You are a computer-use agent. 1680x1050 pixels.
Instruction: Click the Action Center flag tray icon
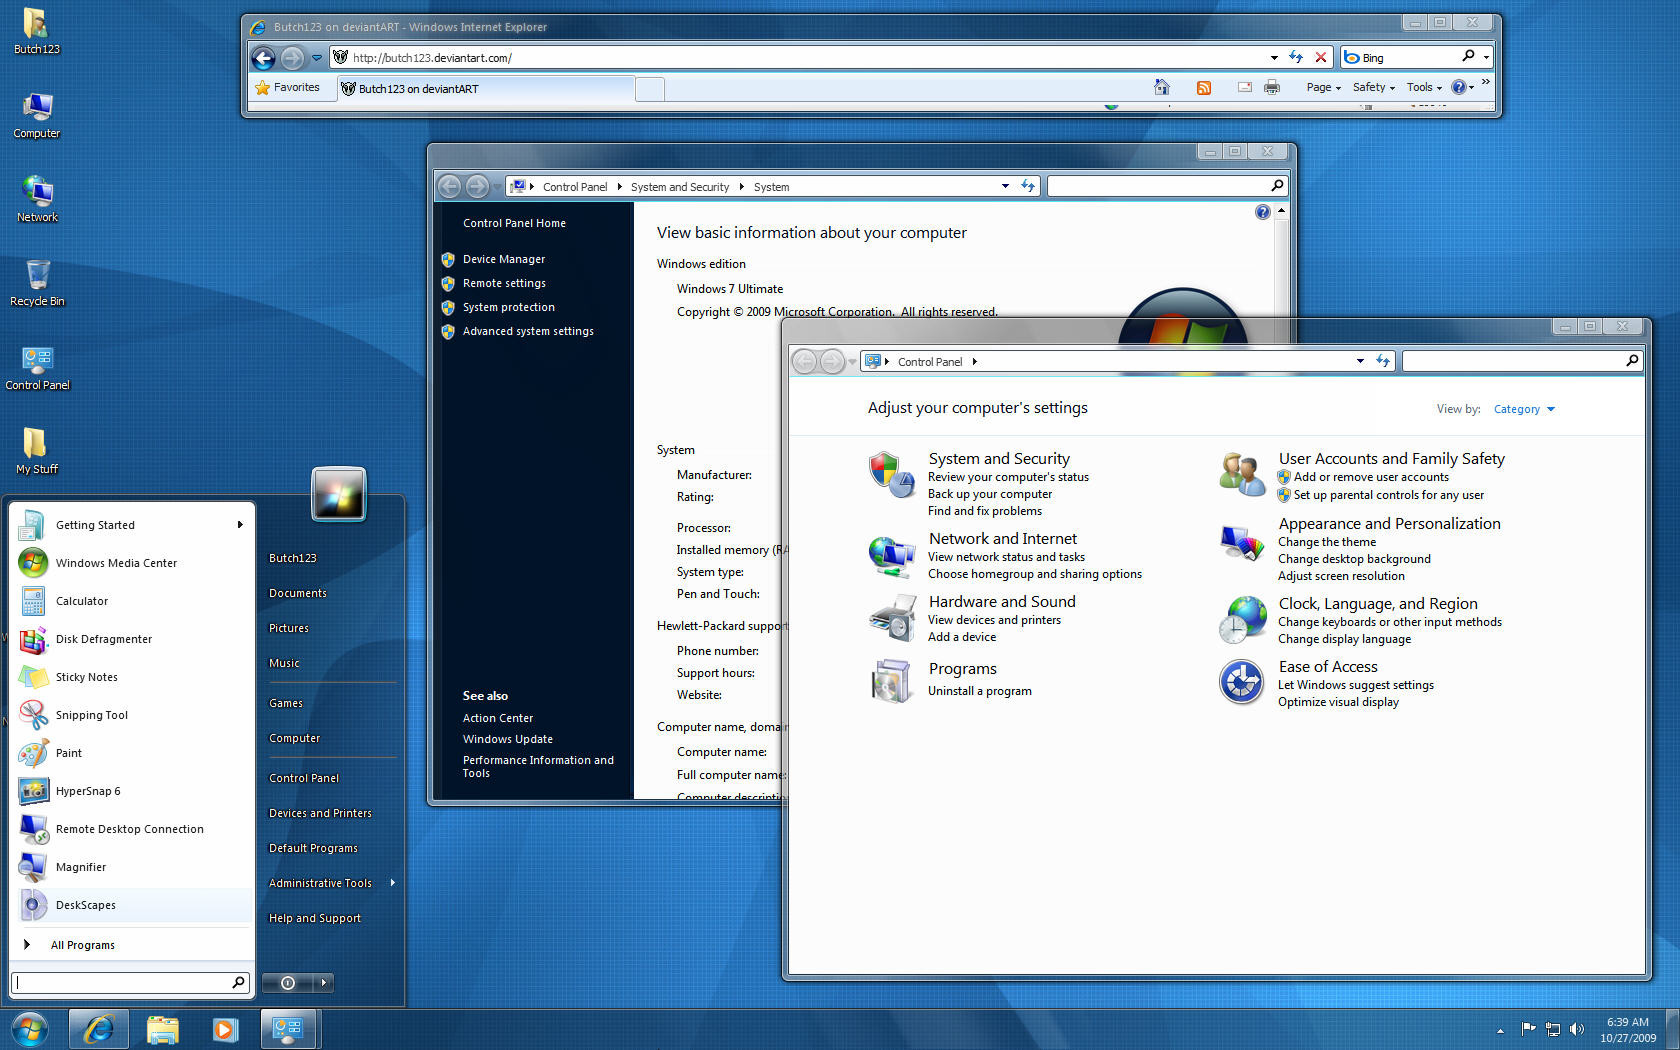[x=1528, y=1029]
